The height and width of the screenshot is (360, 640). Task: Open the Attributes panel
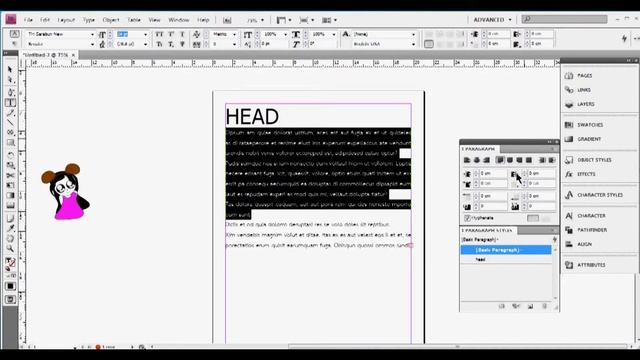coord(585,264)
